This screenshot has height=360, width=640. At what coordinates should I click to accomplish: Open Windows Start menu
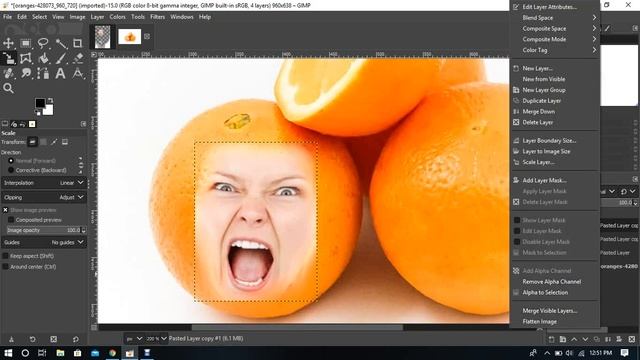(x=8, y=353)
